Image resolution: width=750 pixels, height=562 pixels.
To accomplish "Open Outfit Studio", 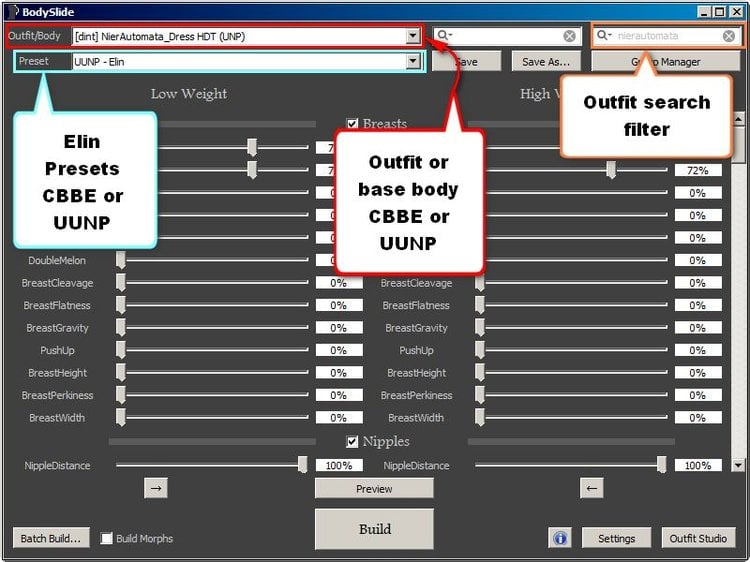I will (x=698, y=538).
